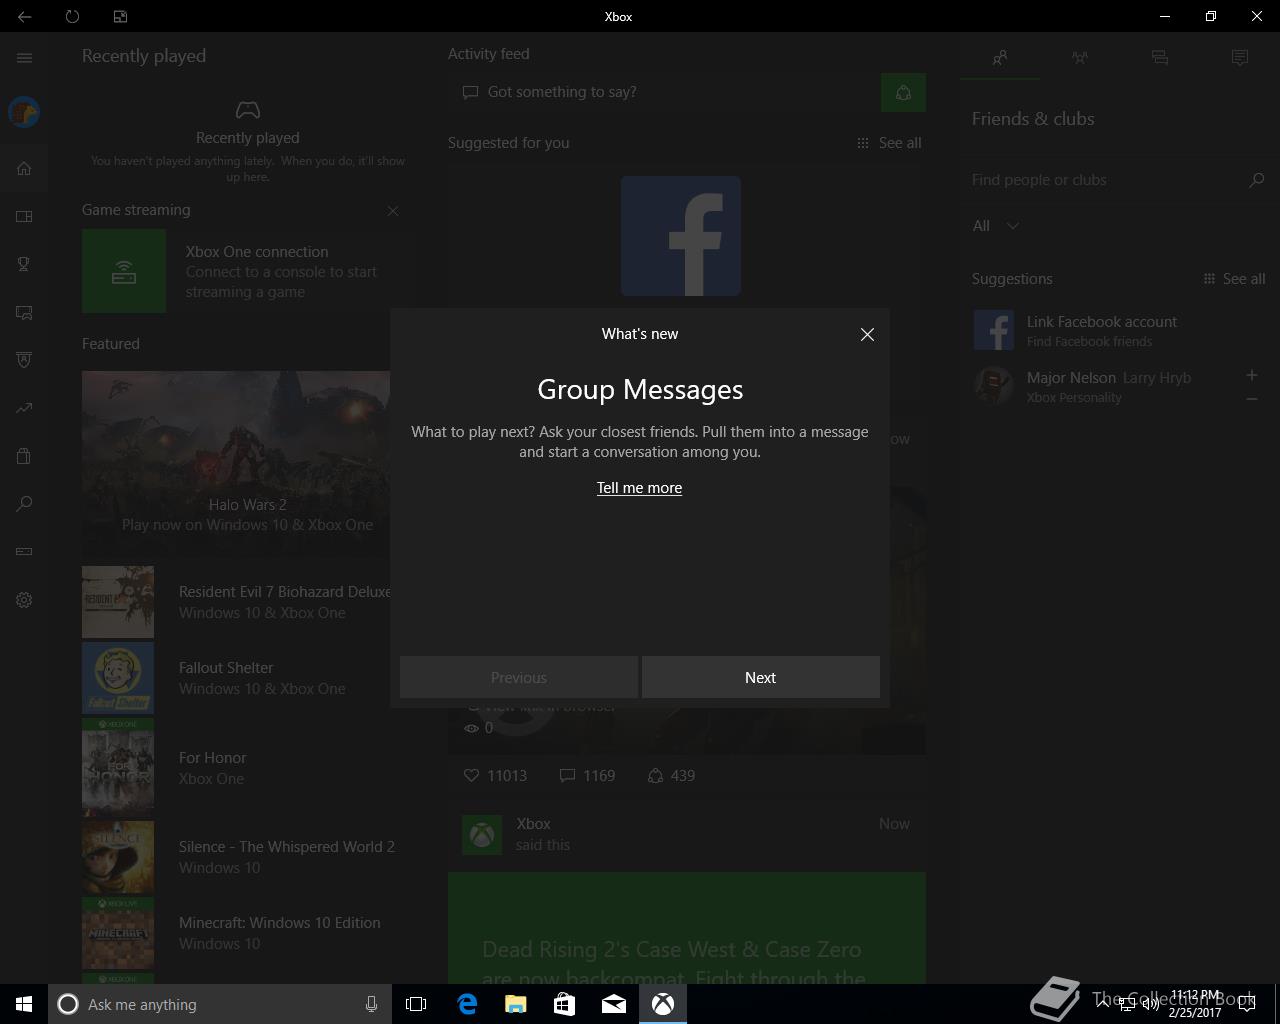
Task: Click the window snap icon beside refresh
Action: coord(120,16)
